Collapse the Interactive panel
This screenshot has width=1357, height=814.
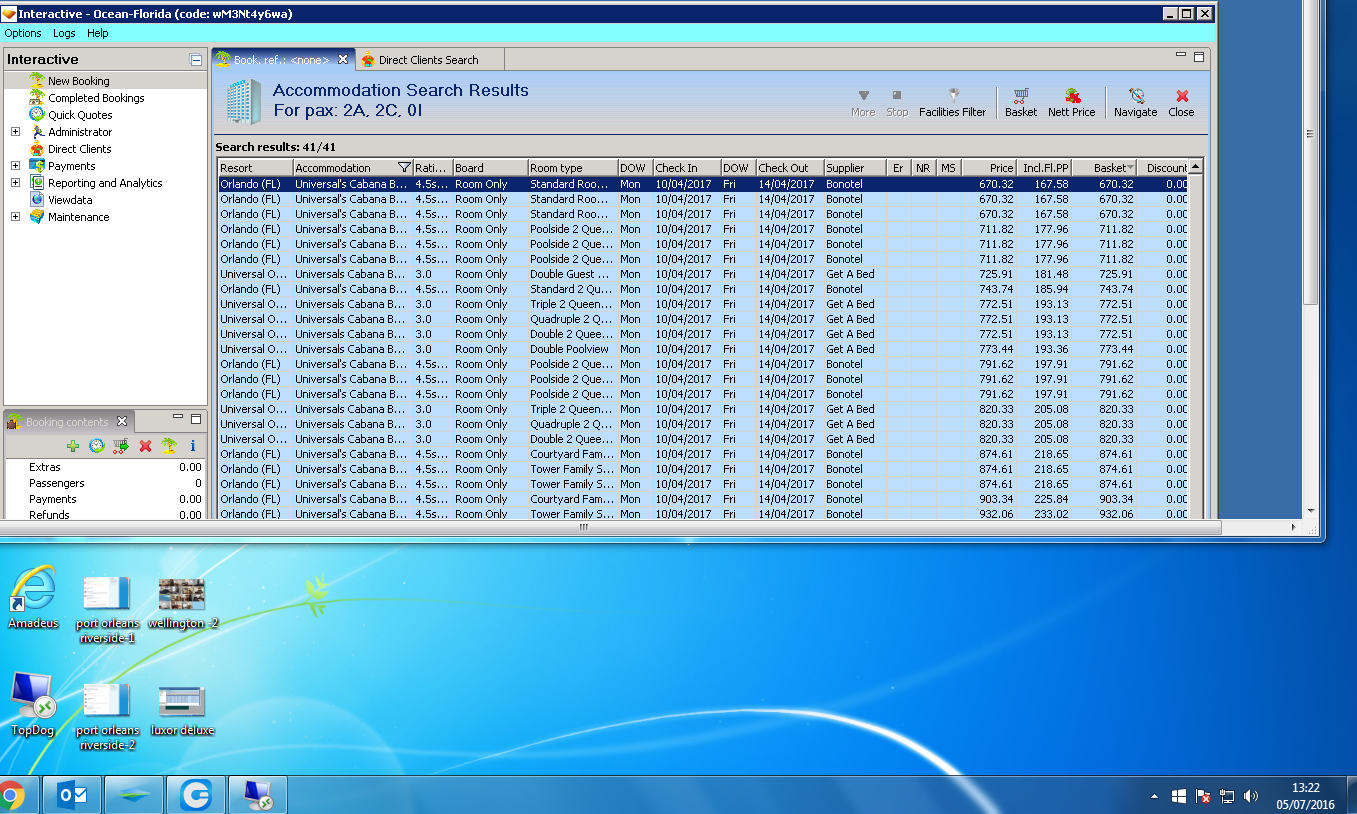[x=196, y=60]
